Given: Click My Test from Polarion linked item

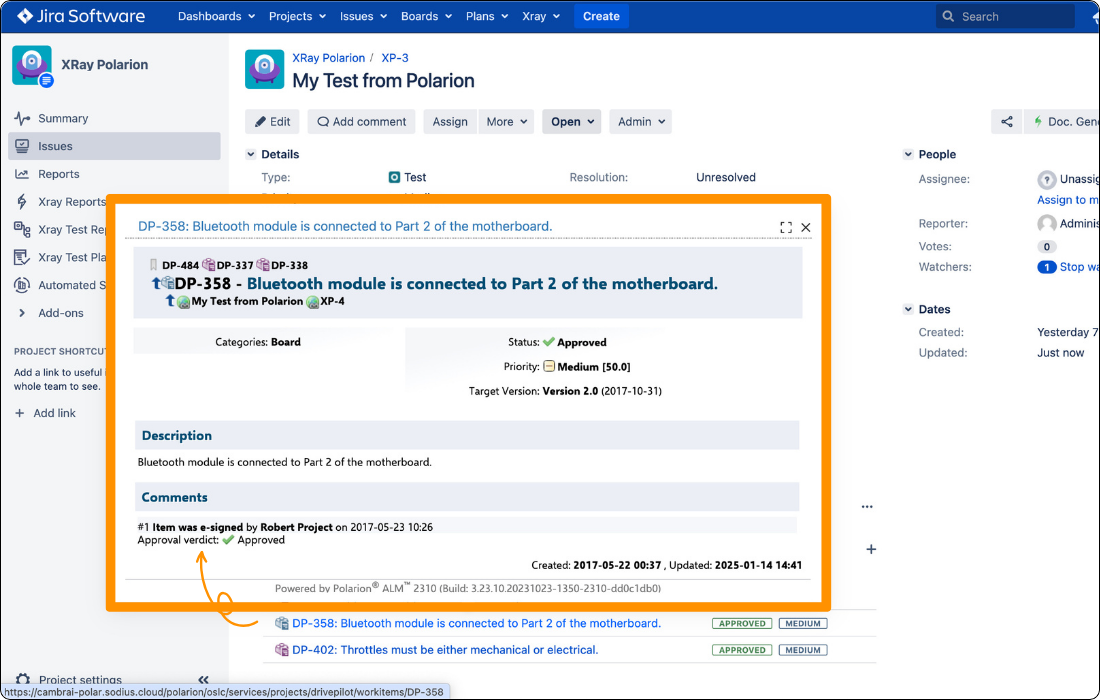Looking at the screenshot, I should [247, 302].
